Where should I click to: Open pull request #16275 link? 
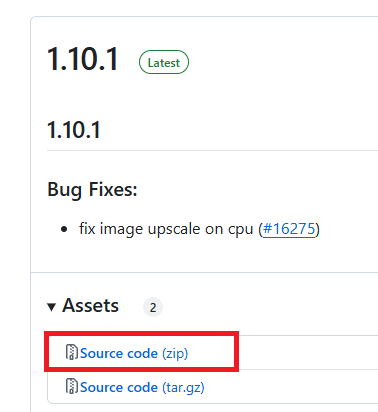pos(289,229)
